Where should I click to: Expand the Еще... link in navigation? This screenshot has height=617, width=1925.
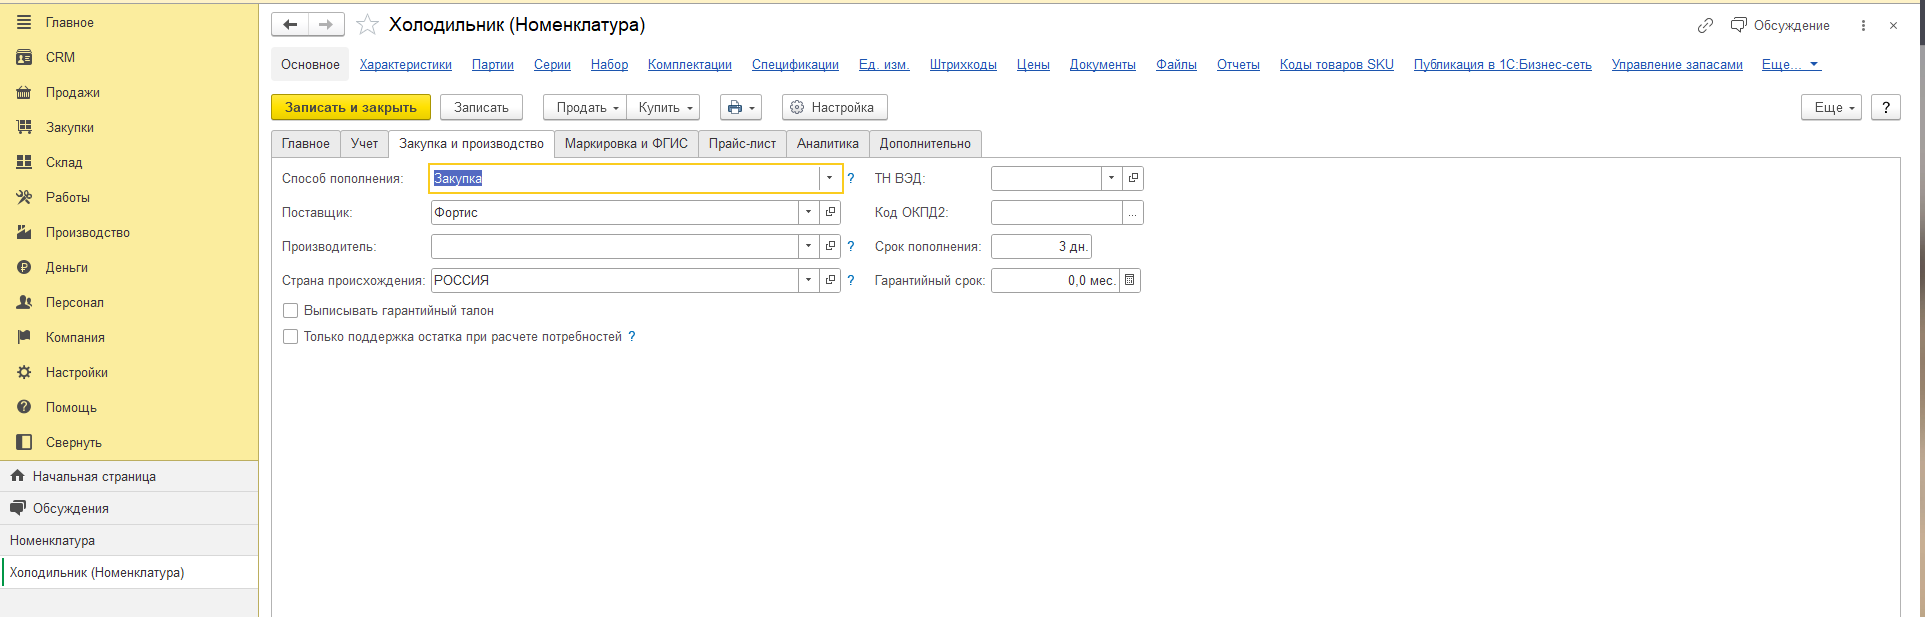coord(1791,64)
